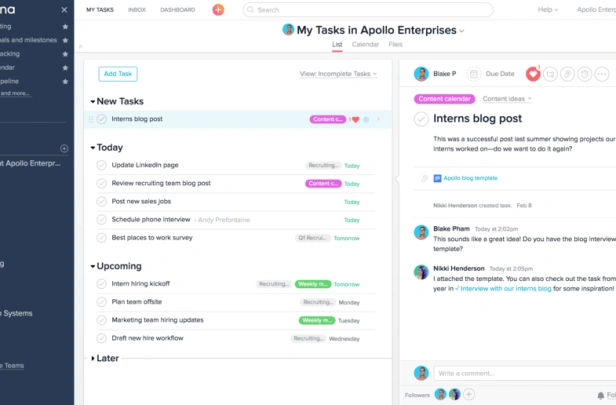Open the View: Incomplete Tasks dropdown
616x405 pixels.
(339, 74)
